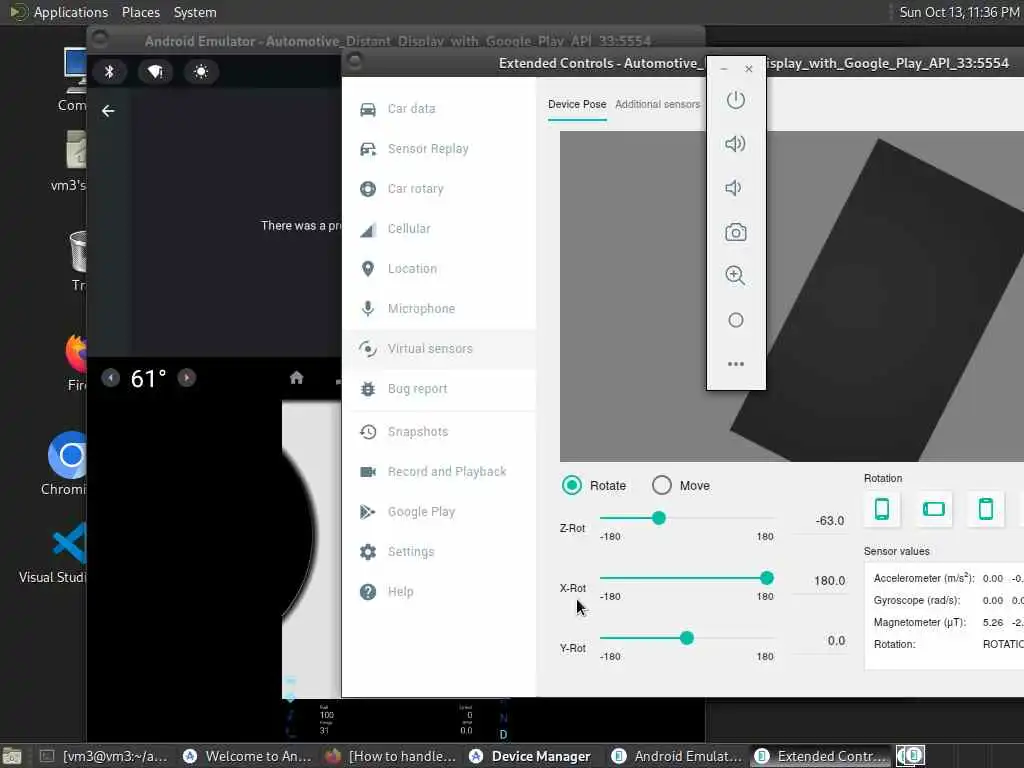The image size is (1024, 768).
Task: Click the 3D device pose preview
Action: click(x=792, y=296)
